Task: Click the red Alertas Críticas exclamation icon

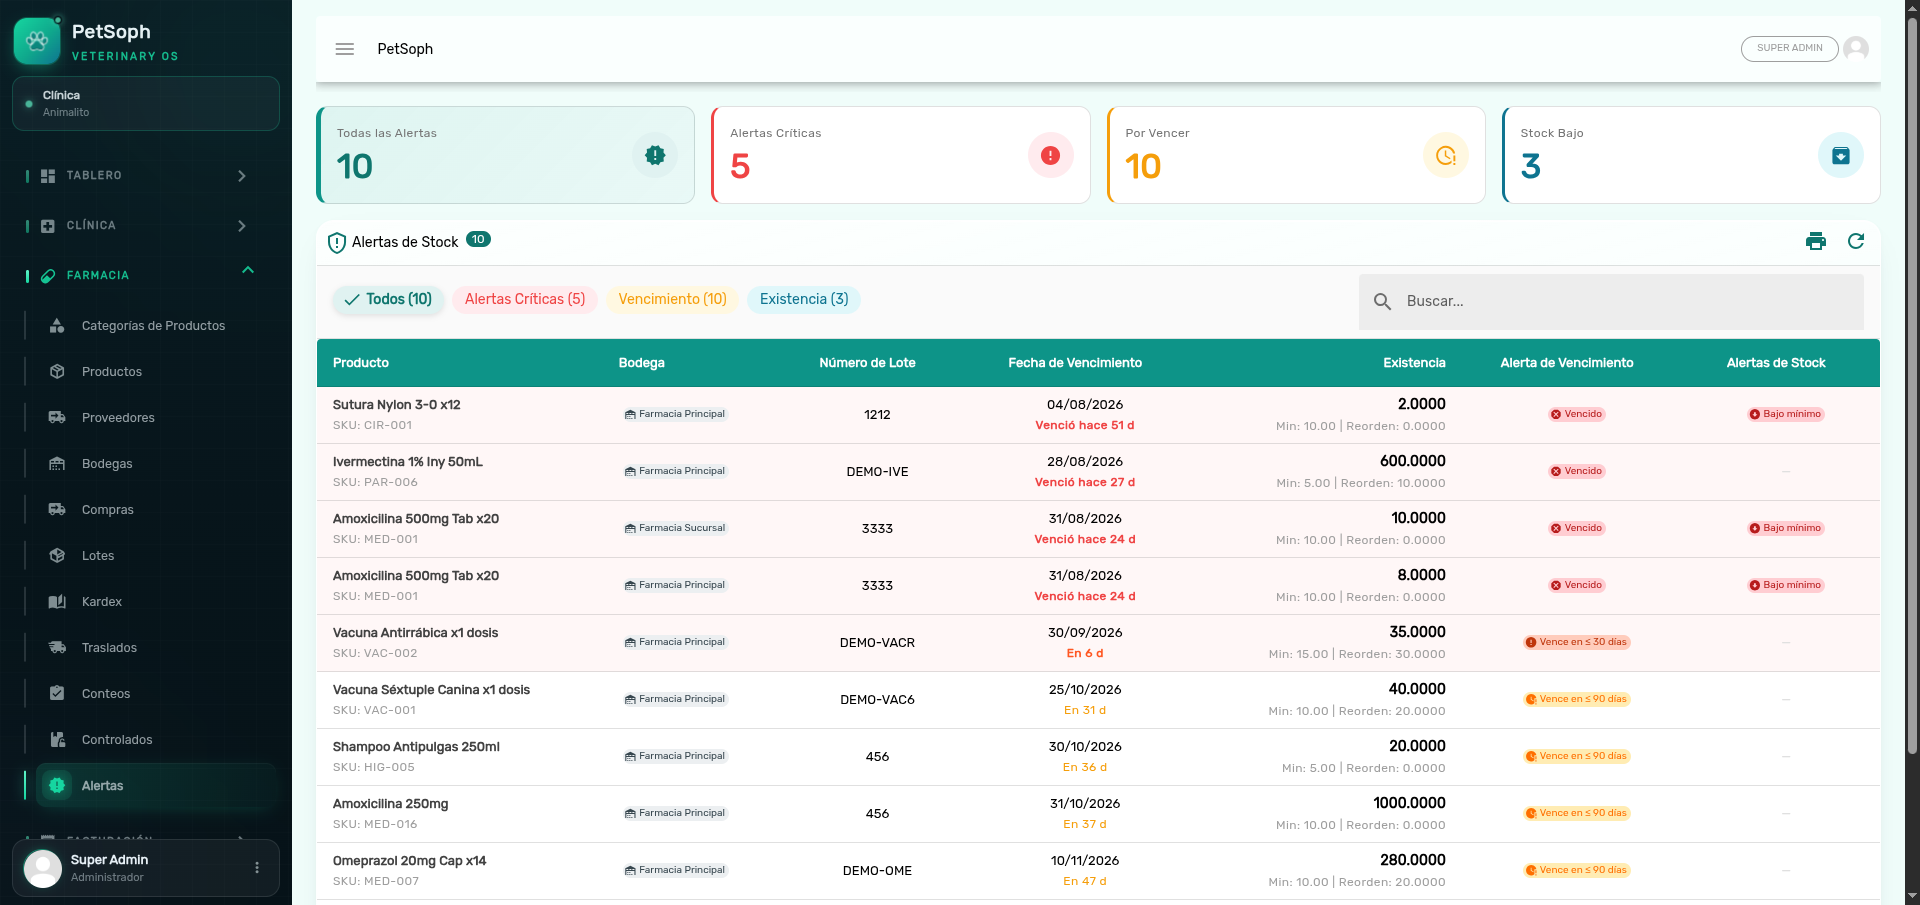Action: pyautogui.click(x=1050, y=155)
